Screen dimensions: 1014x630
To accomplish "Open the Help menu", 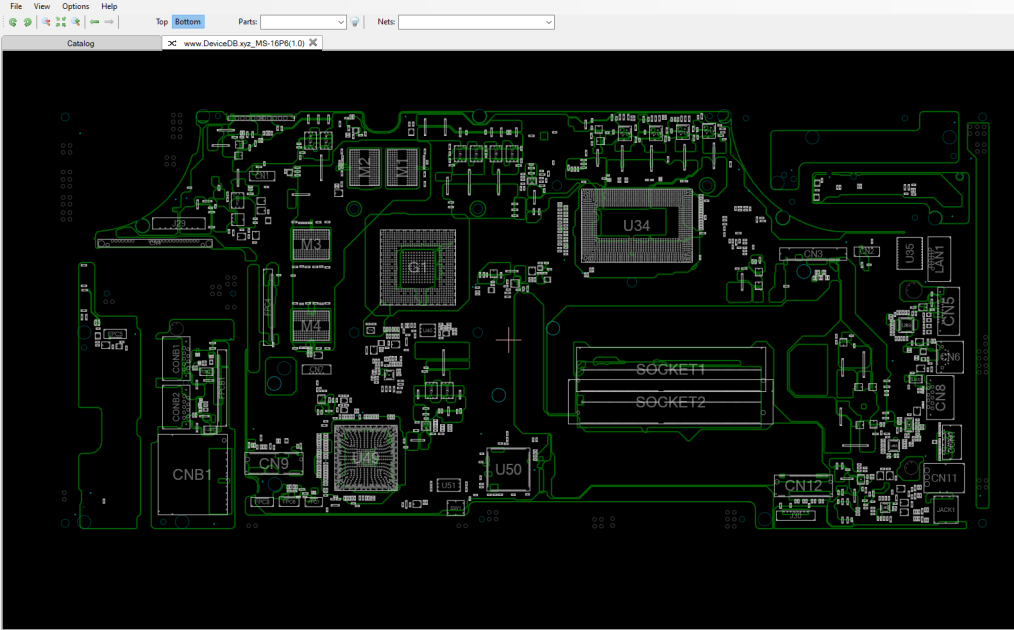I will click(109, 6).
